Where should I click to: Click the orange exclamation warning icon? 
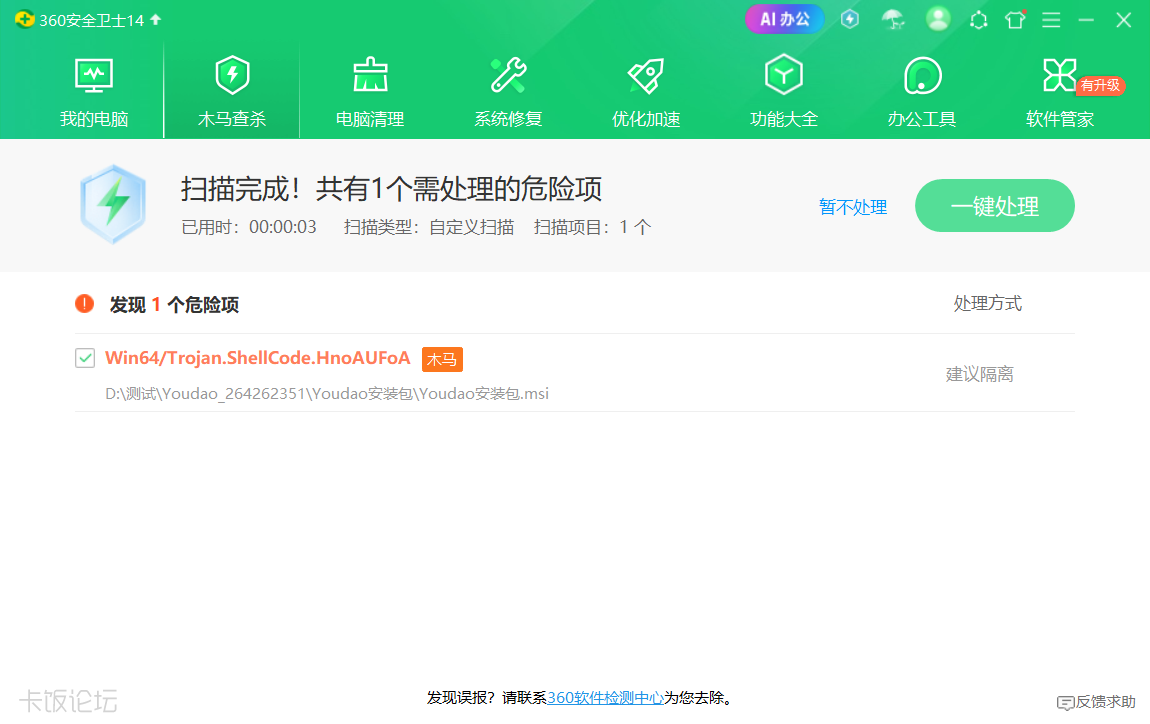tap(84, 304)
